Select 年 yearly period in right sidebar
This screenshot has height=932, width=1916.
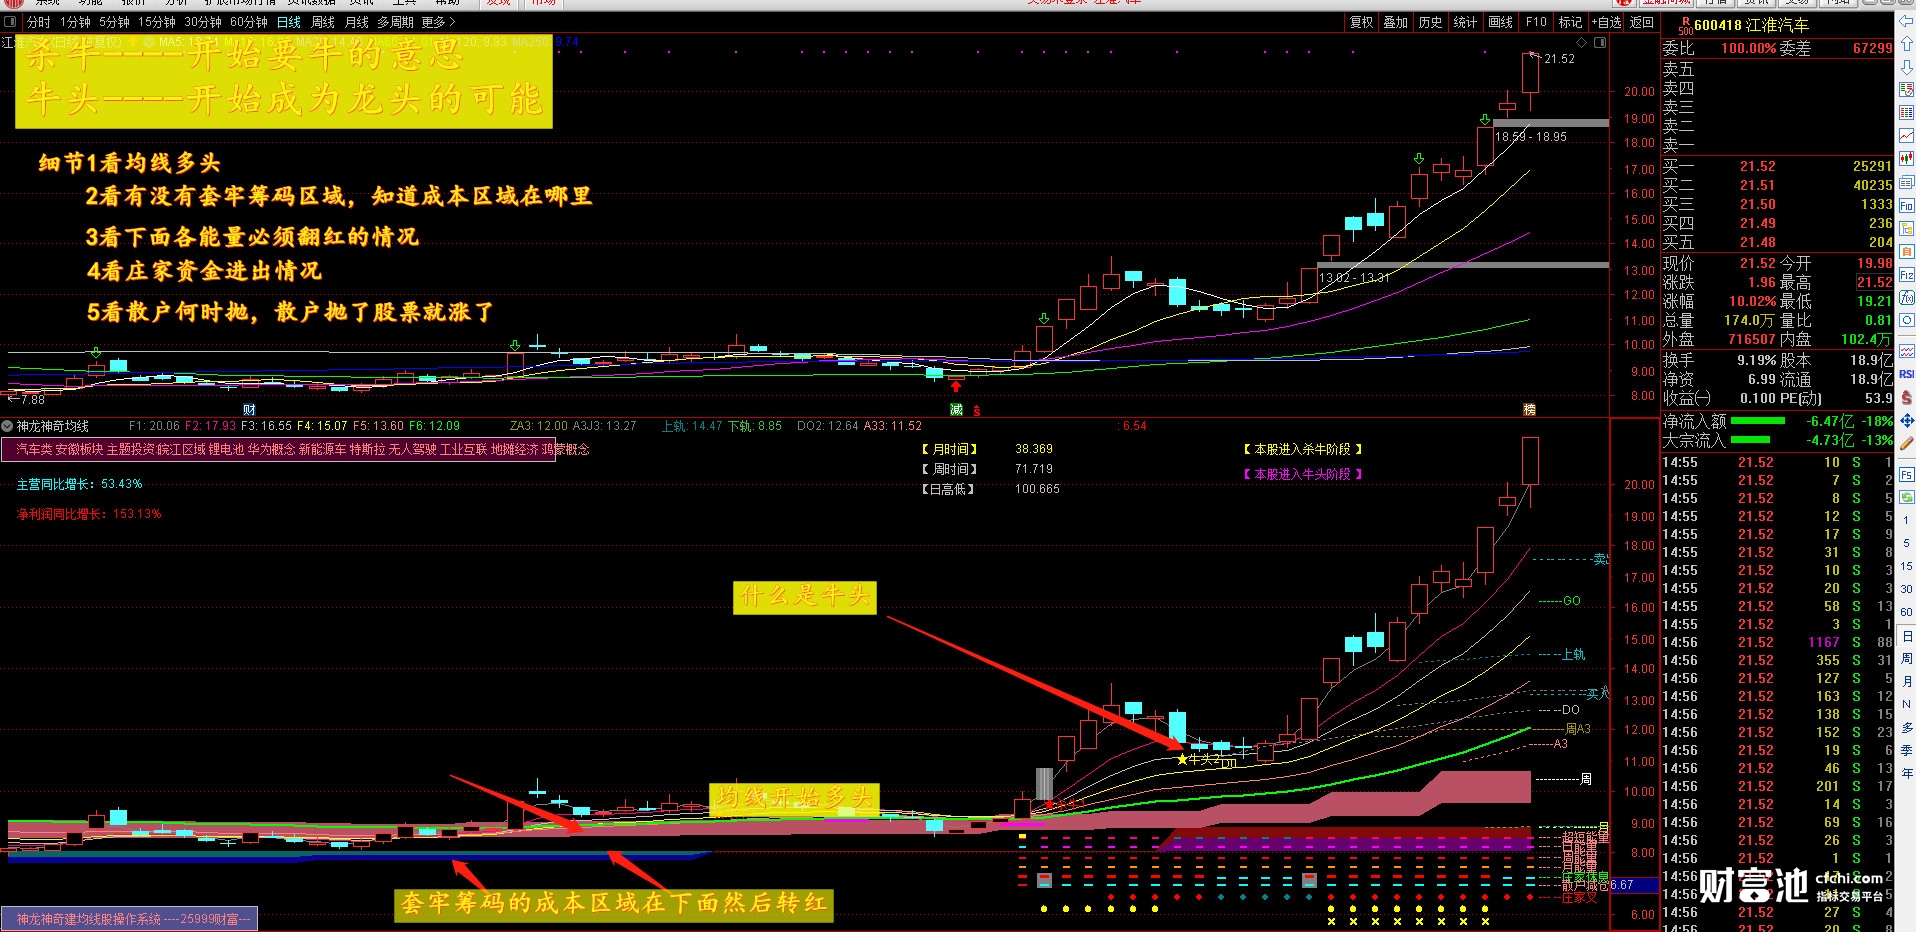coord(1907,774)
